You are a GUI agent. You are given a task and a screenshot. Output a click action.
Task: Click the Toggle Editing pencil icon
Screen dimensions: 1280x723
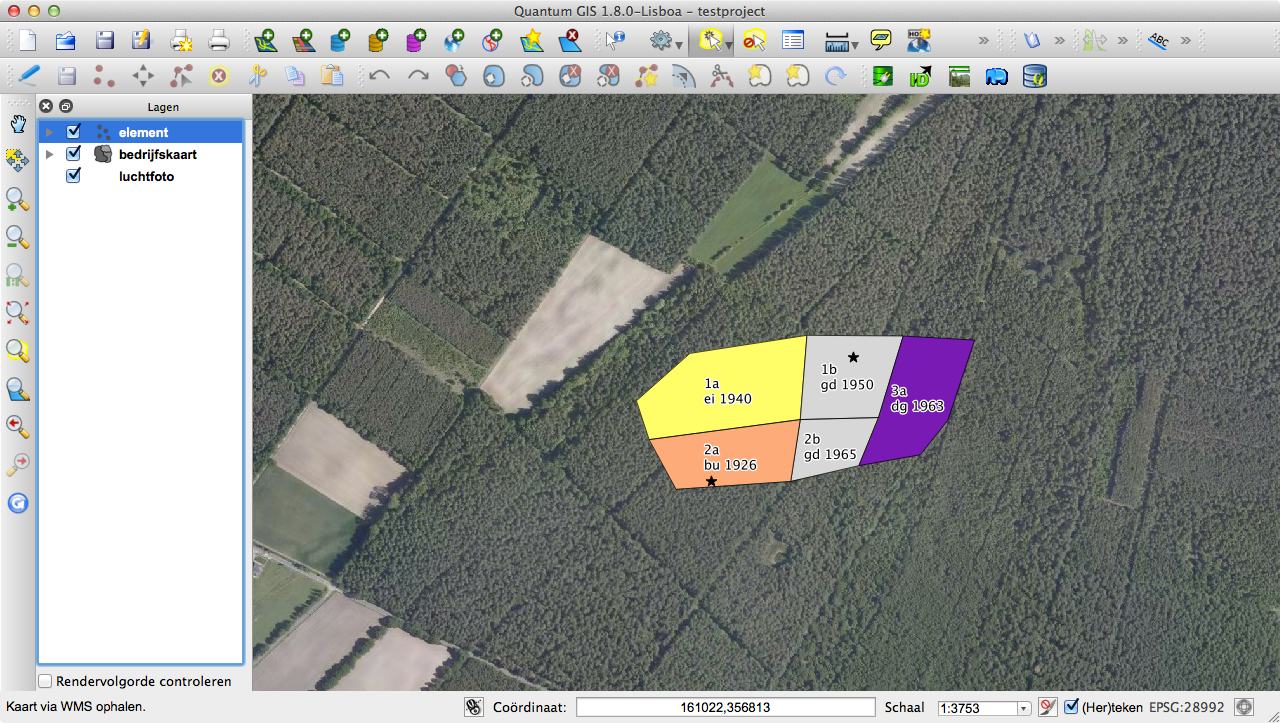point(28,76)
